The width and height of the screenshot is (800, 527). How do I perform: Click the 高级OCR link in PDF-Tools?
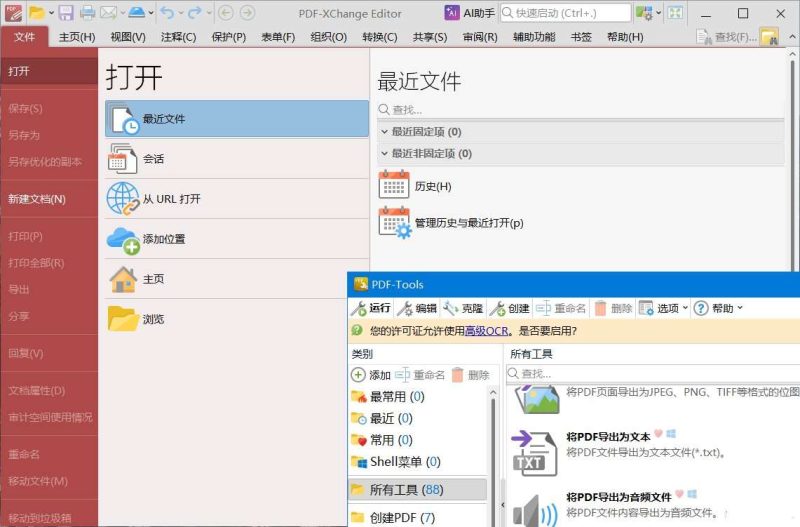coord(487,331)
